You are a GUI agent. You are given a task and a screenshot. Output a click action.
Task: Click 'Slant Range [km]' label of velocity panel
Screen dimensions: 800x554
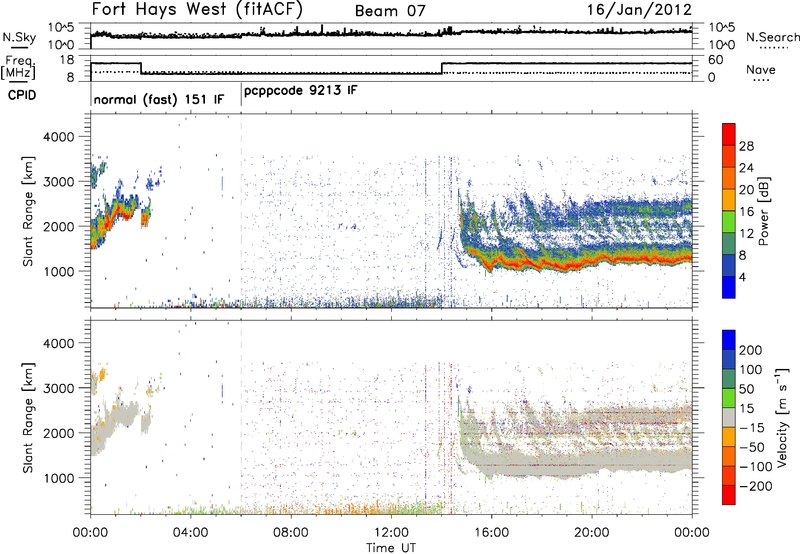(x=29, y=417)
